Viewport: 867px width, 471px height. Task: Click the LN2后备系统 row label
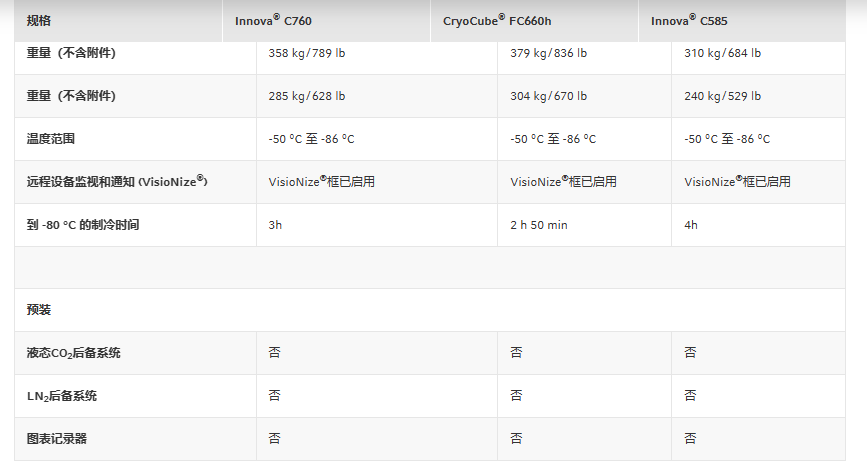pyautogui.click(x=62, y=396)
